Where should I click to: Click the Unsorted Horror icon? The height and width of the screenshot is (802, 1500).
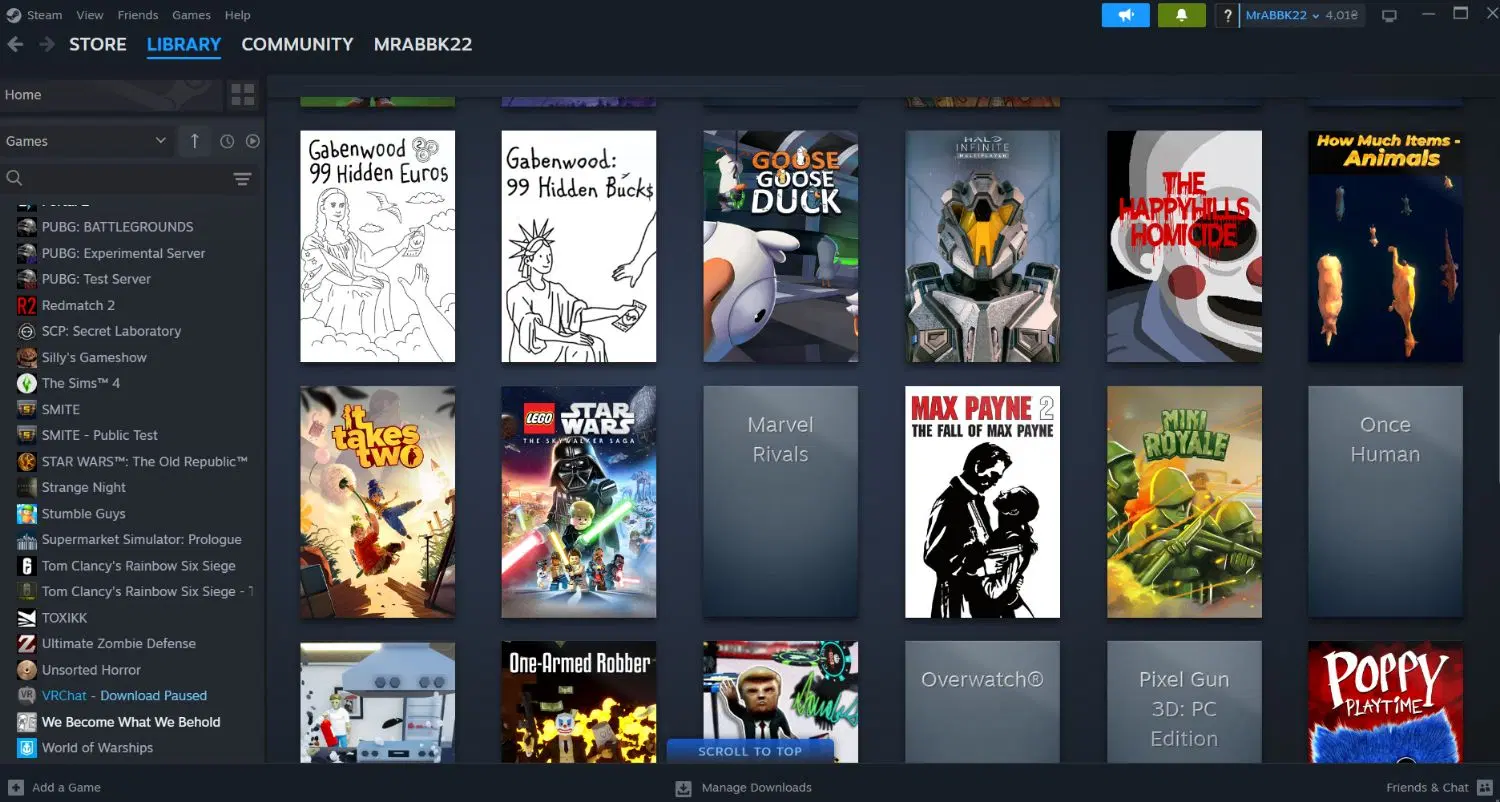click(27, 669)
